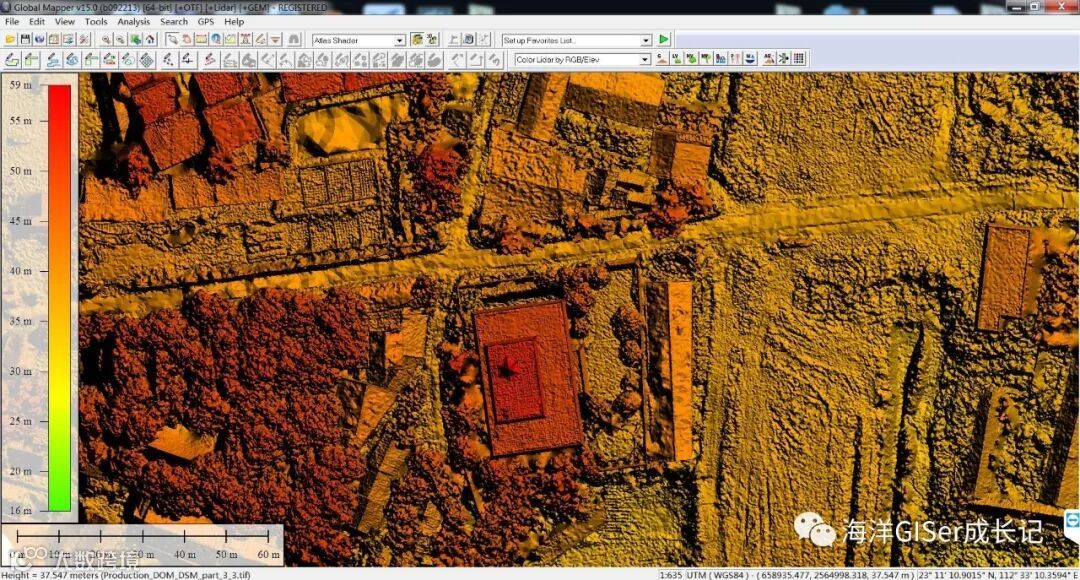Click the Open Data File folder icon

10,40
